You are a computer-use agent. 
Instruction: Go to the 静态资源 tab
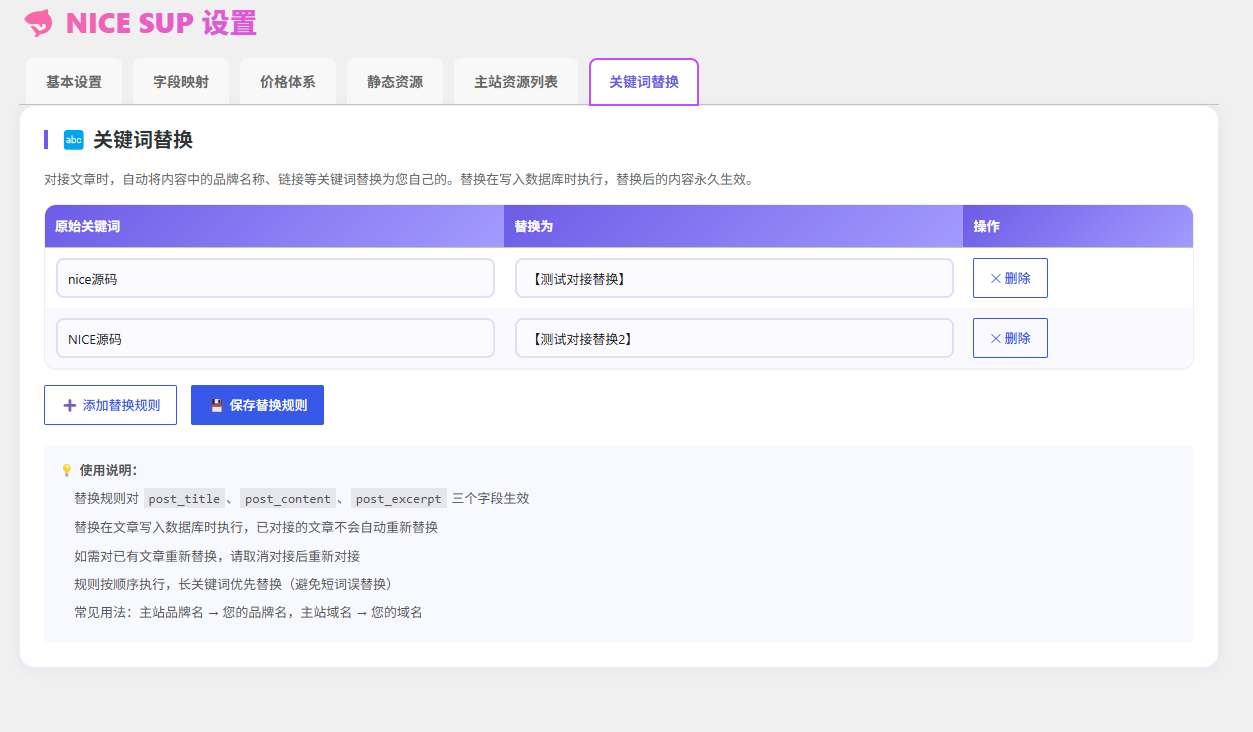point(395,82)
